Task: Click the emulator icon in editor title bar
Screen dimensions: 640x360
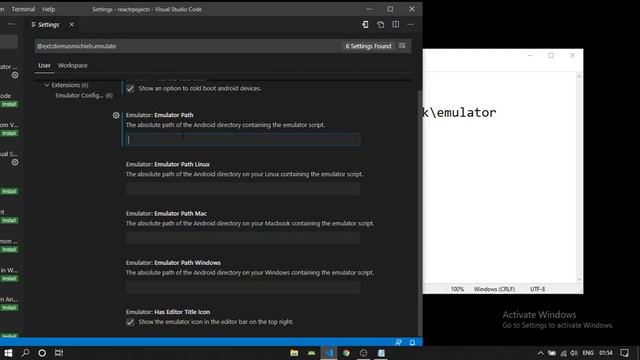Action: [365, 24]
